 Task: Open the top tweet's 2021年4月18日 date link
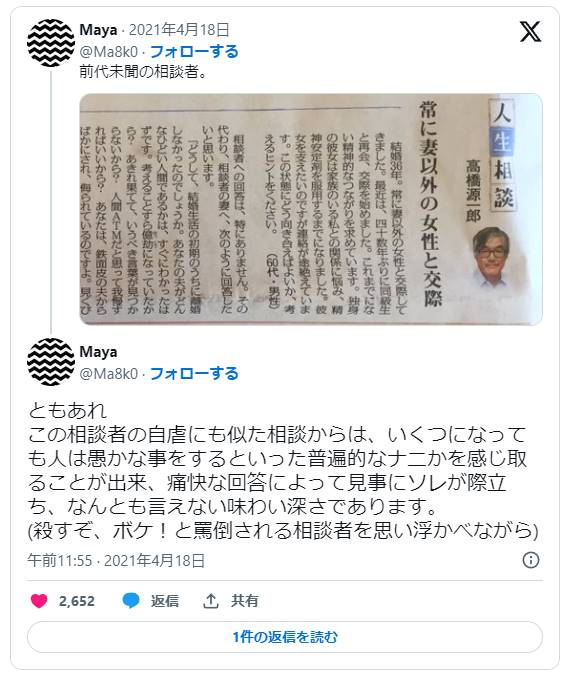point(179,30)
